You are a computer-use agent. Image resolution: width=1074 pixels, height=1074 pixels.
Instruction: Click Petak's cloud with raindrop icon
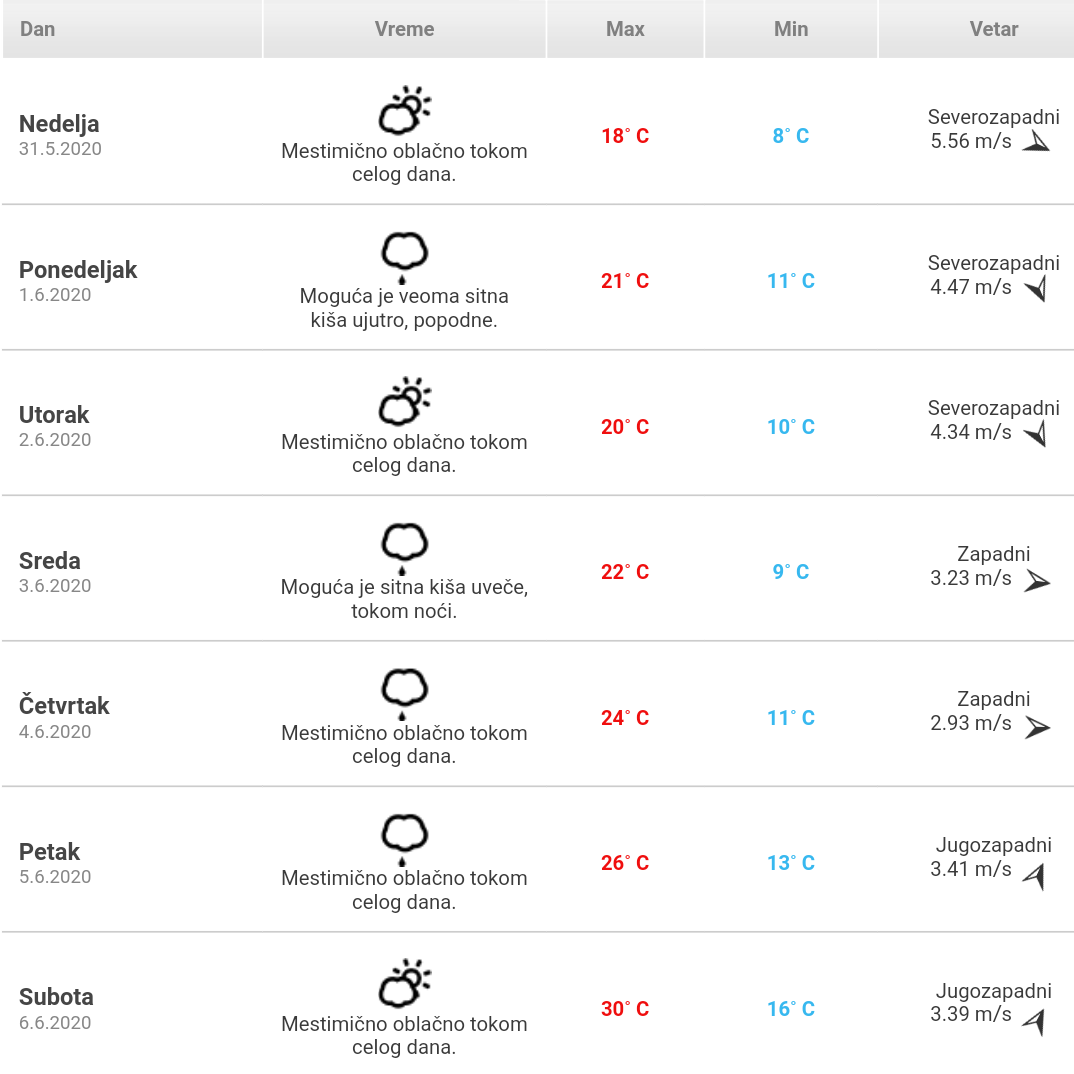coord(404,838)
